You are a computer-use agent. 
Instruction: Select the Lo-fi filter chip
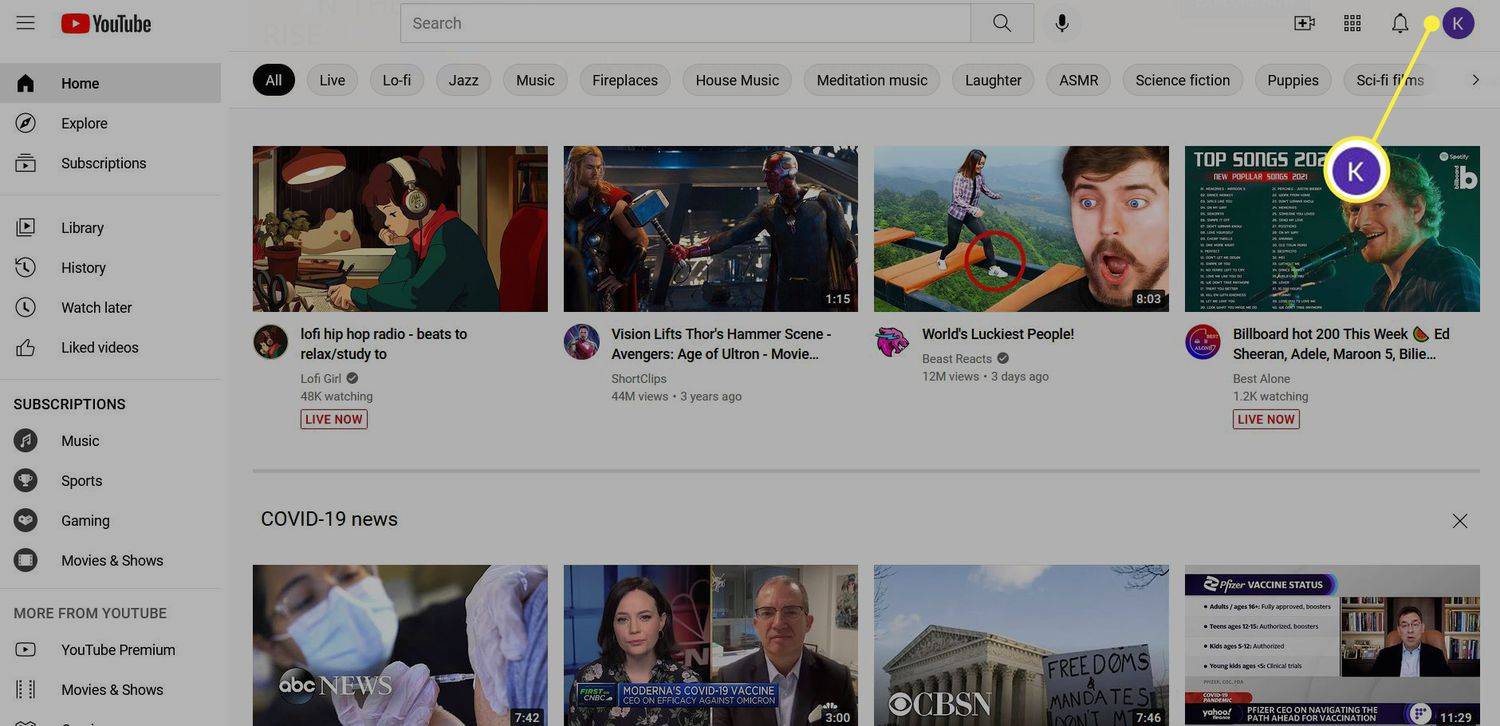397,80
